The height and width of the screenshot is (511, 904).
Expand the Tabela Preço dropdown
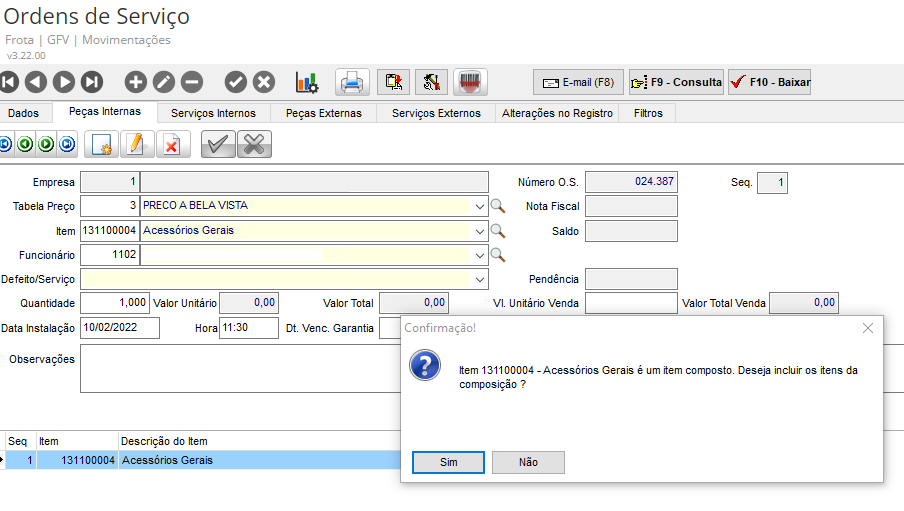point(479,206)
